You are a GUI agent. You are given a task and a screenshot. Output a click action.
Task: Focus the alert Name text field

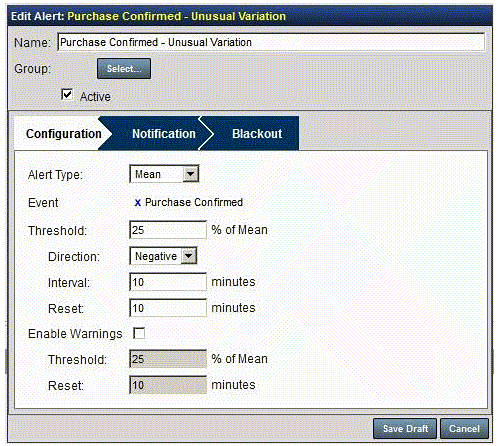pos(271,42)
